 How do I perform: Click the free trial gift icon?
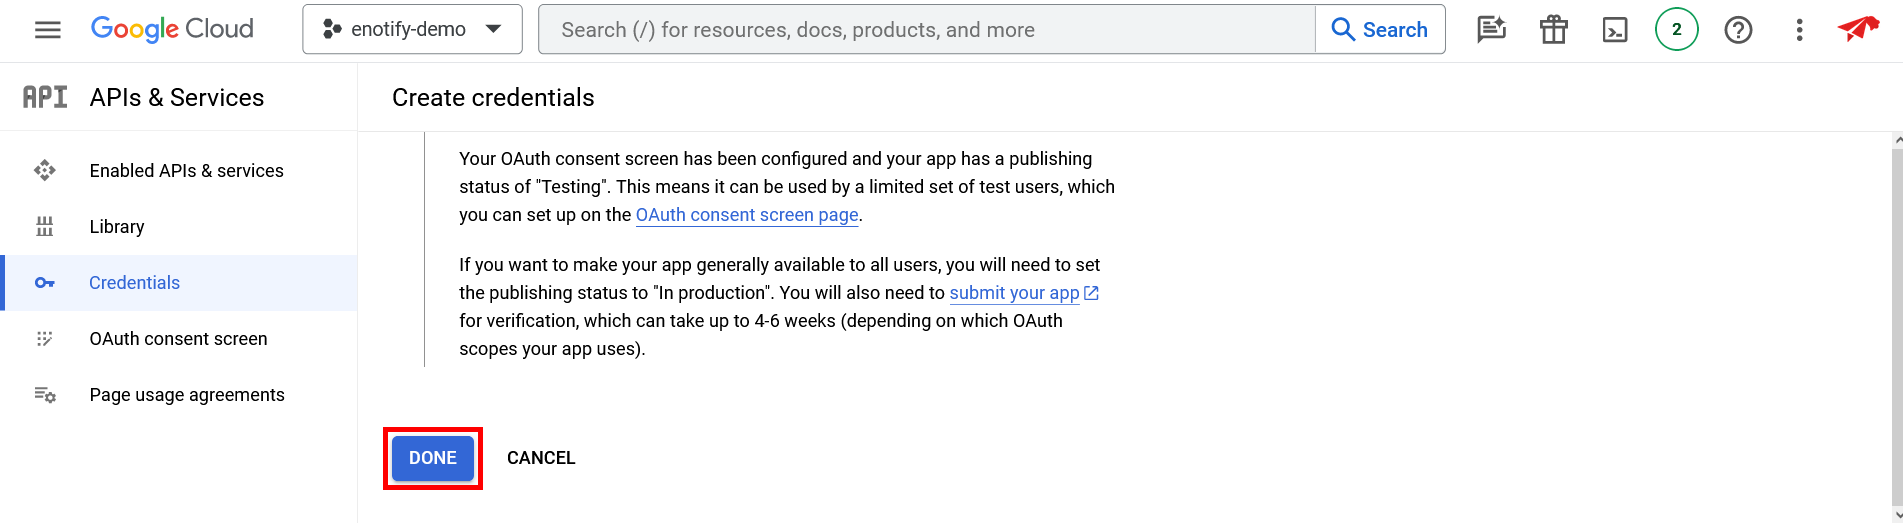1553,30
